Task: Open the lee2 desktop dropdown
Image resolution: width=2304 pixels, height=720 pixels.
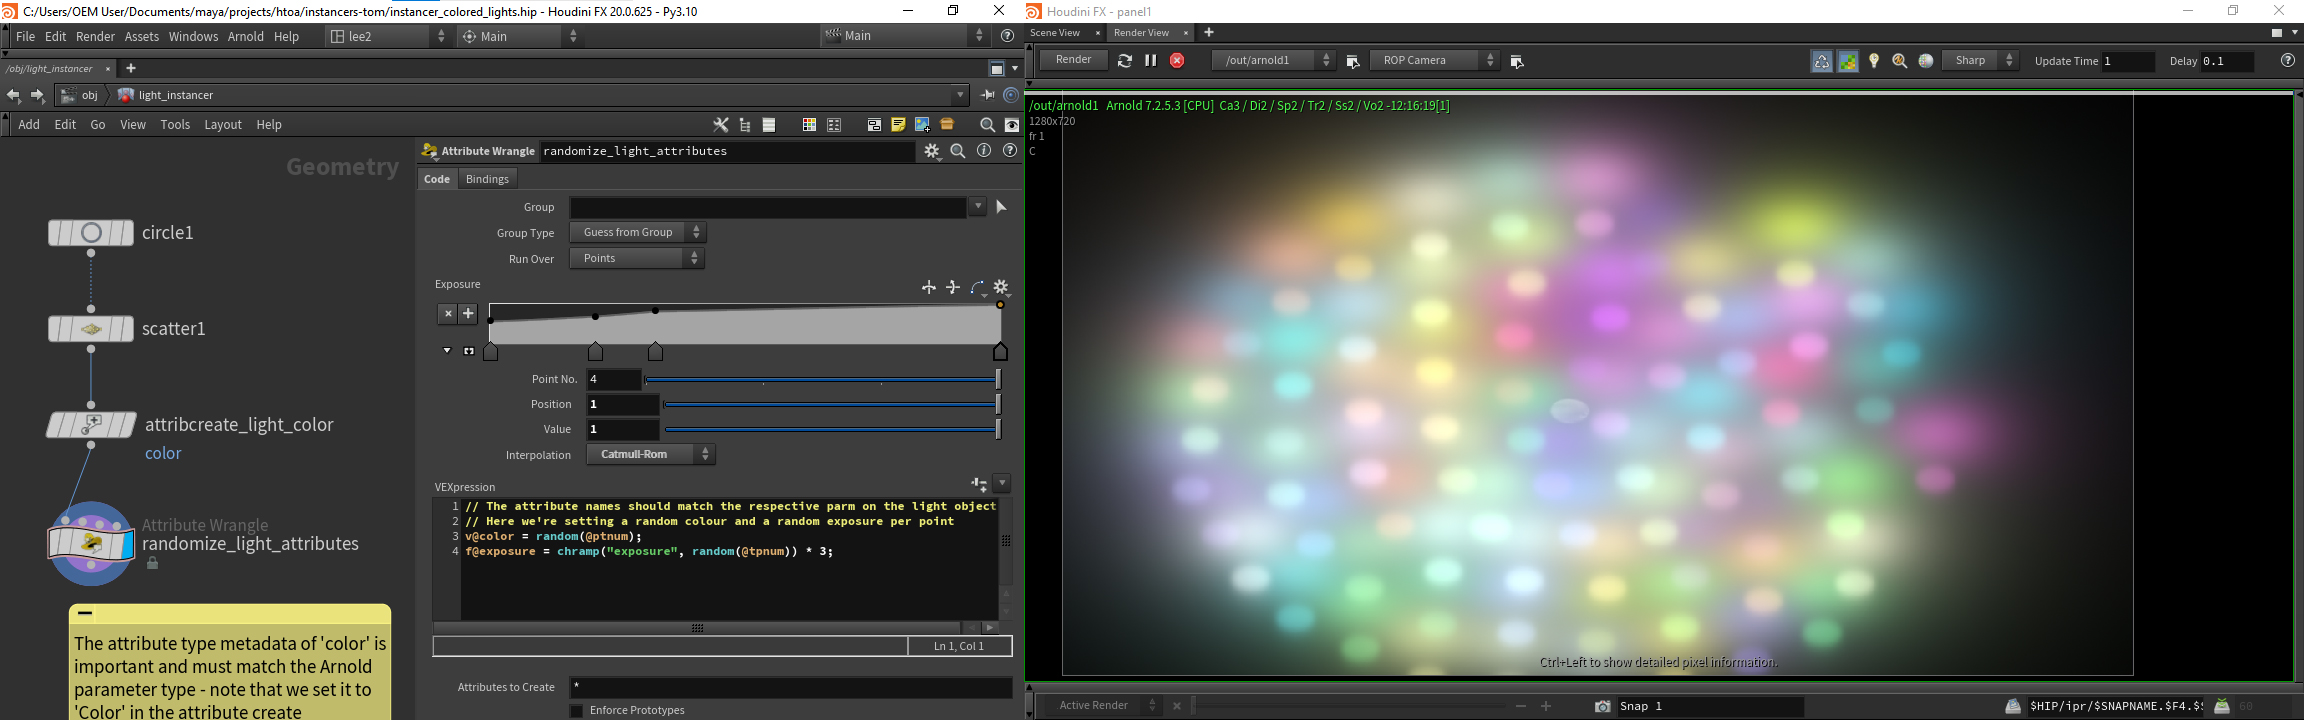Action: click(x=390, y=36)
